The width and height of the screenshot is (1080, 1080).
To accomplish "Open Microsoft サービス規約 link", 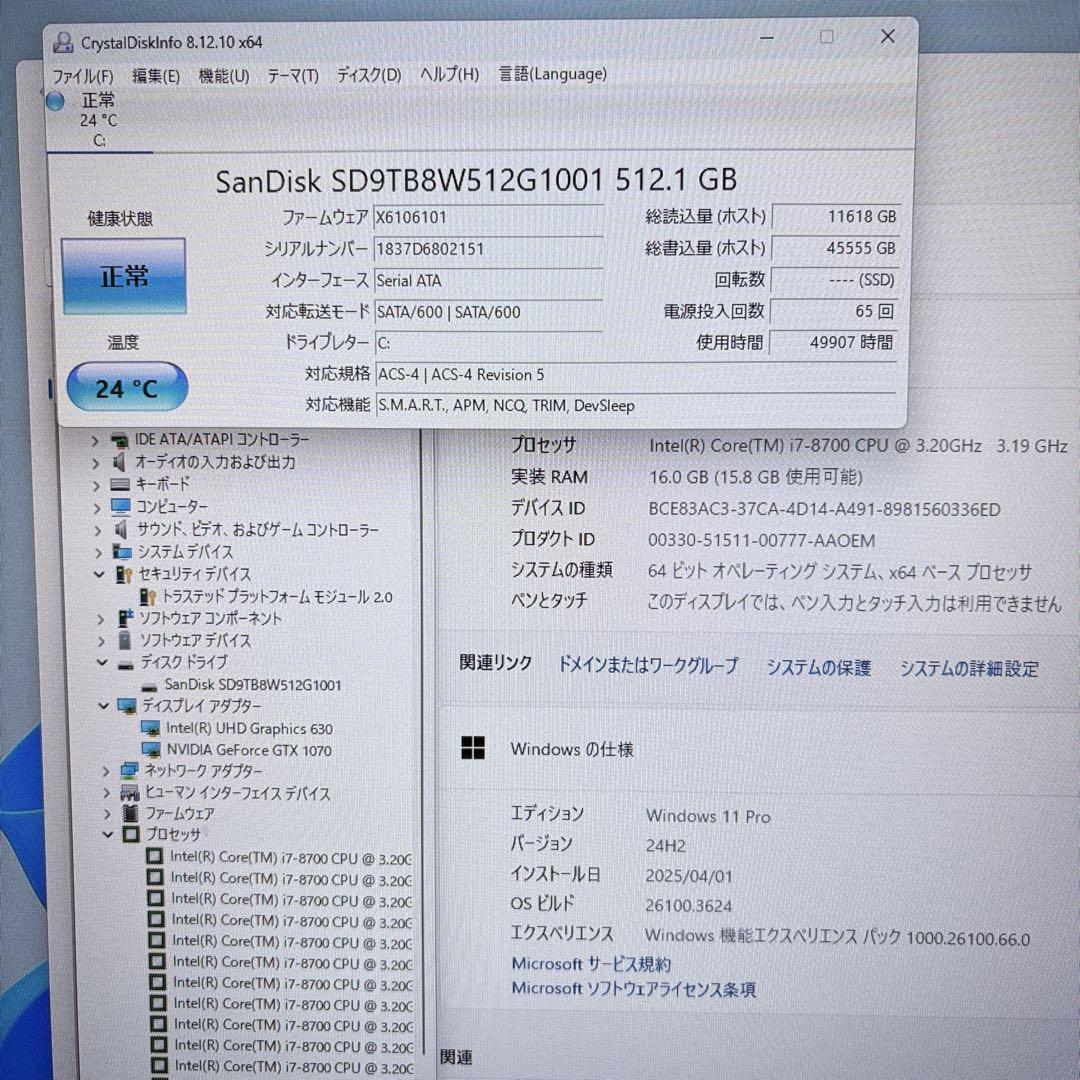I will click(x=591, y=964).
